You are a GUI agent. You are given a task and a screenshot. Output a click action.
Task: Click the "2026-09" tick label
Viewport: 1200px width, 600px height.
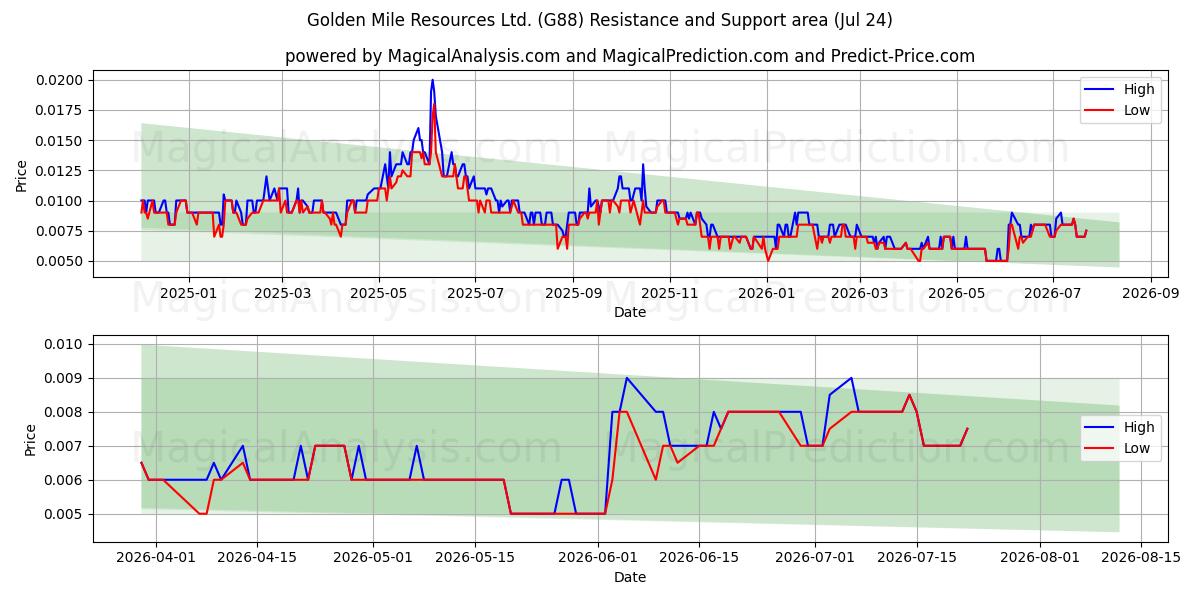click(x=1149, y=293)
